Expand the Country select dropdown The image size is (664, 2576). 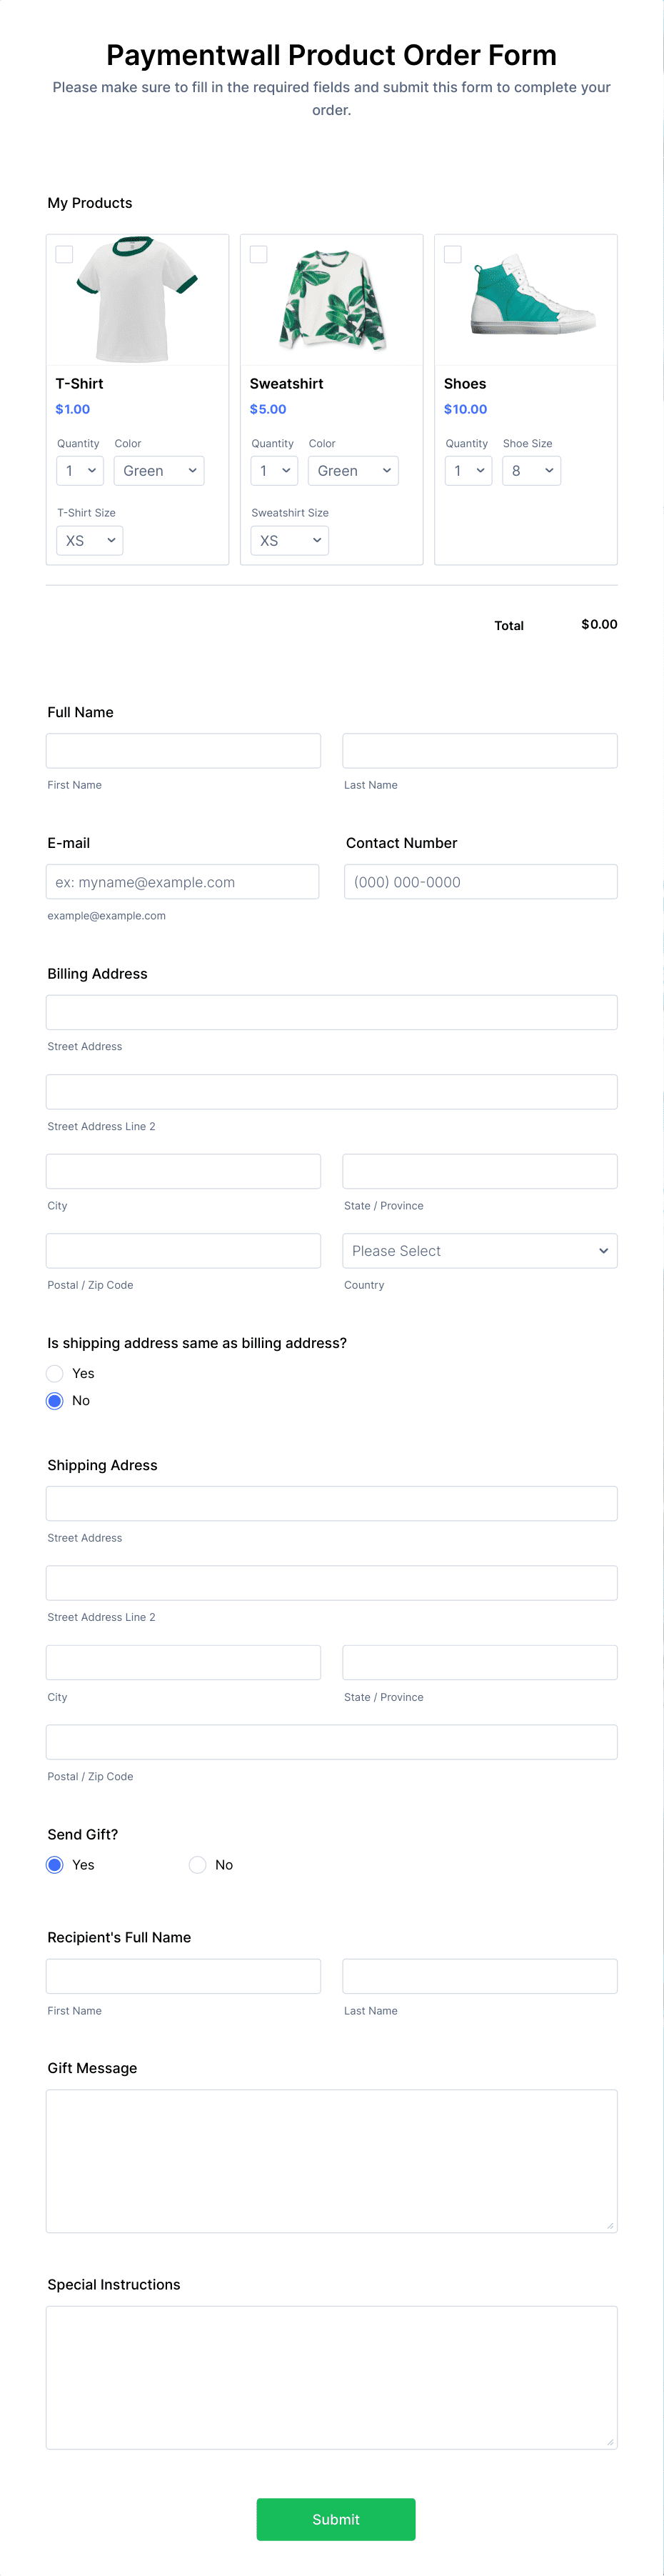click(x=479, y=1251)
